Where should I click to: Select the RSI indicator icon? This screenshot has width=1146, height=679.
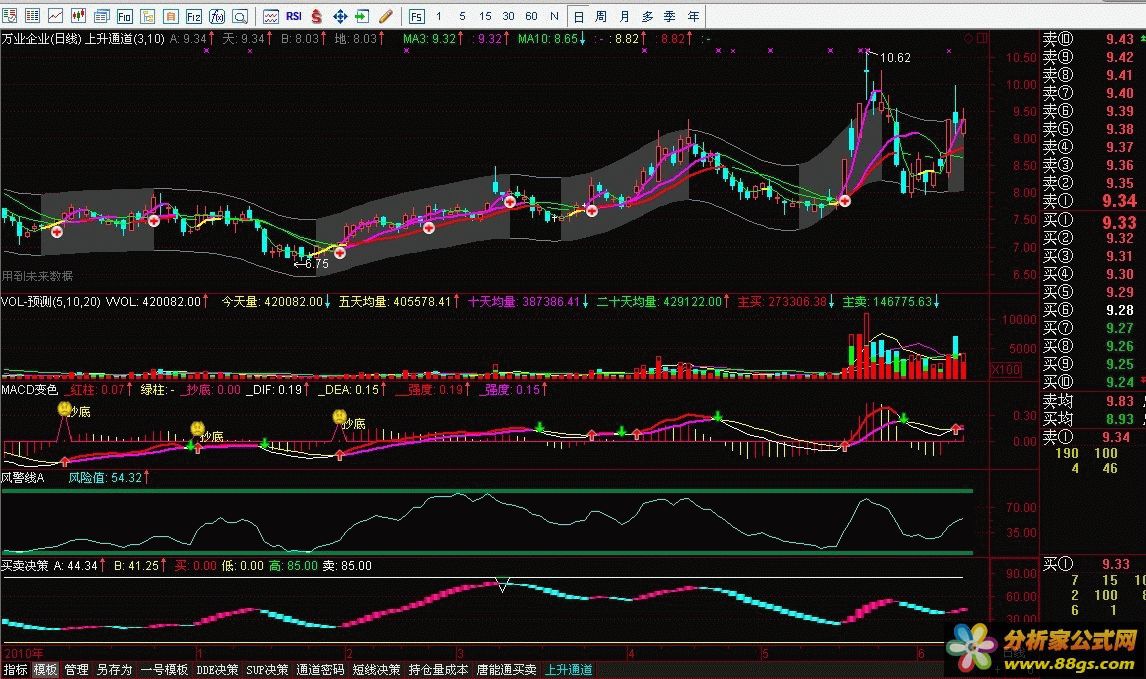pyautogui.click(x=294, y=15)
